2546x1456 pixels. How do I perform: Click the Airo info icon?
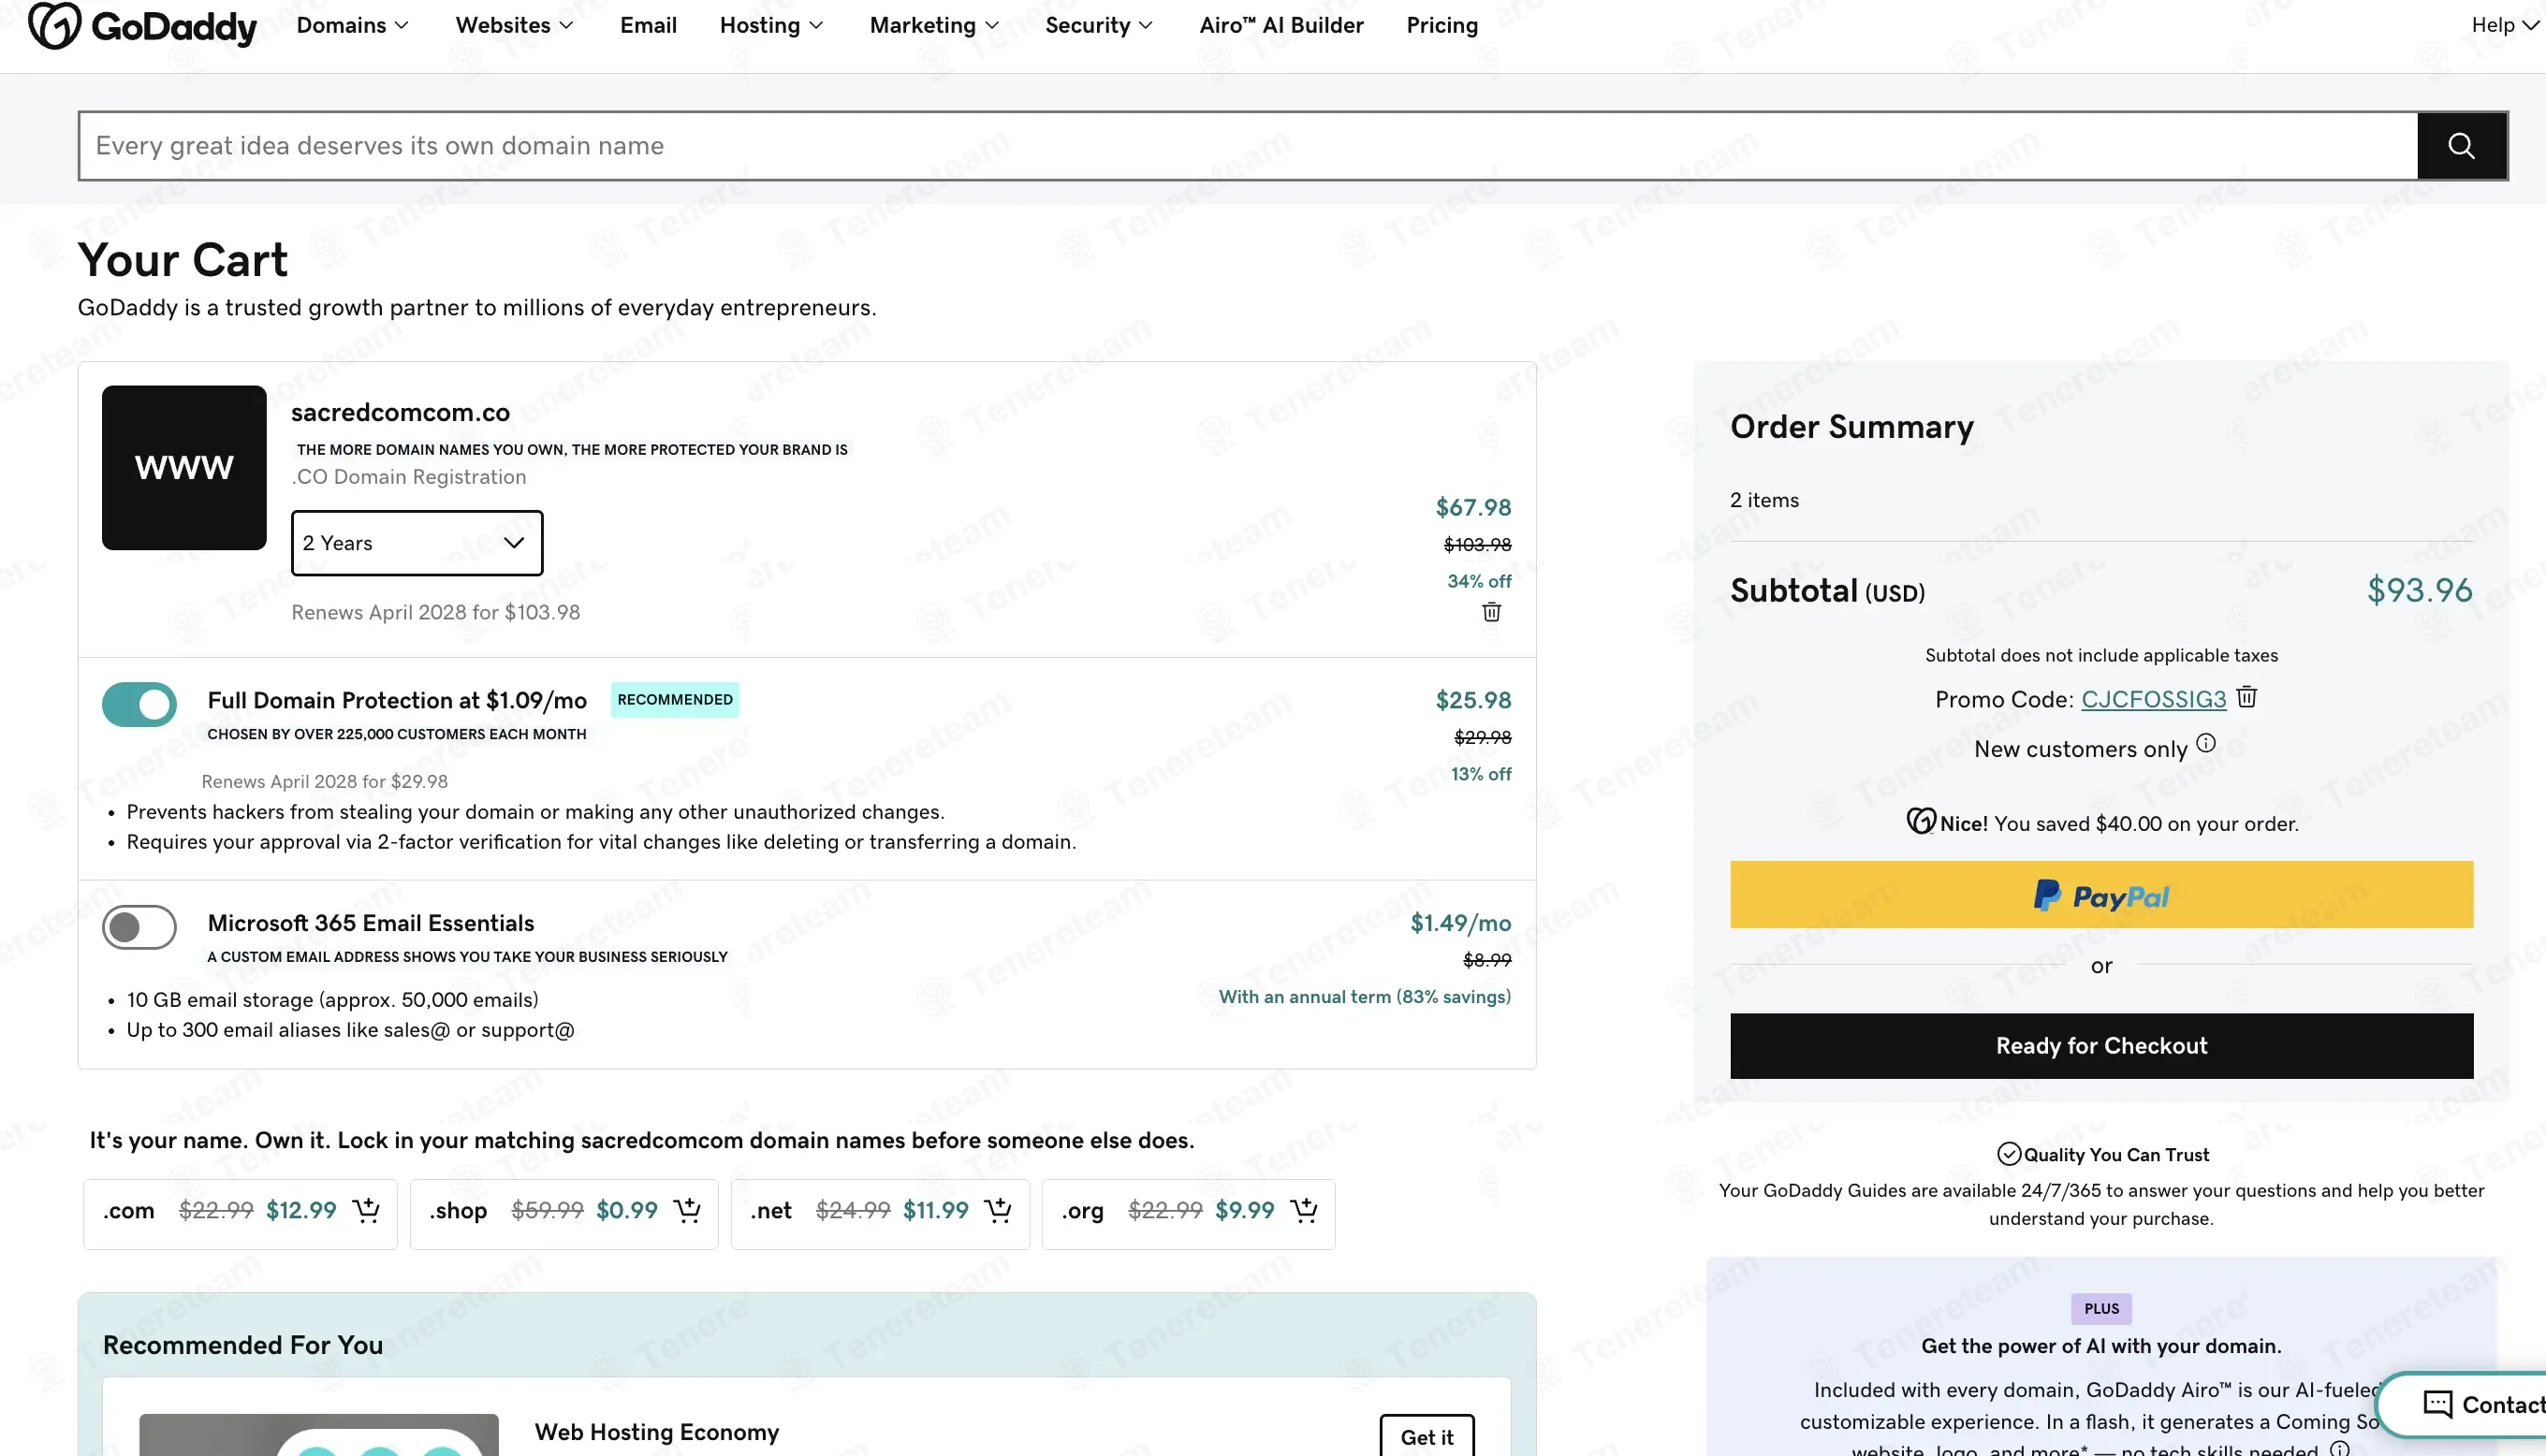[2340, 1448]
